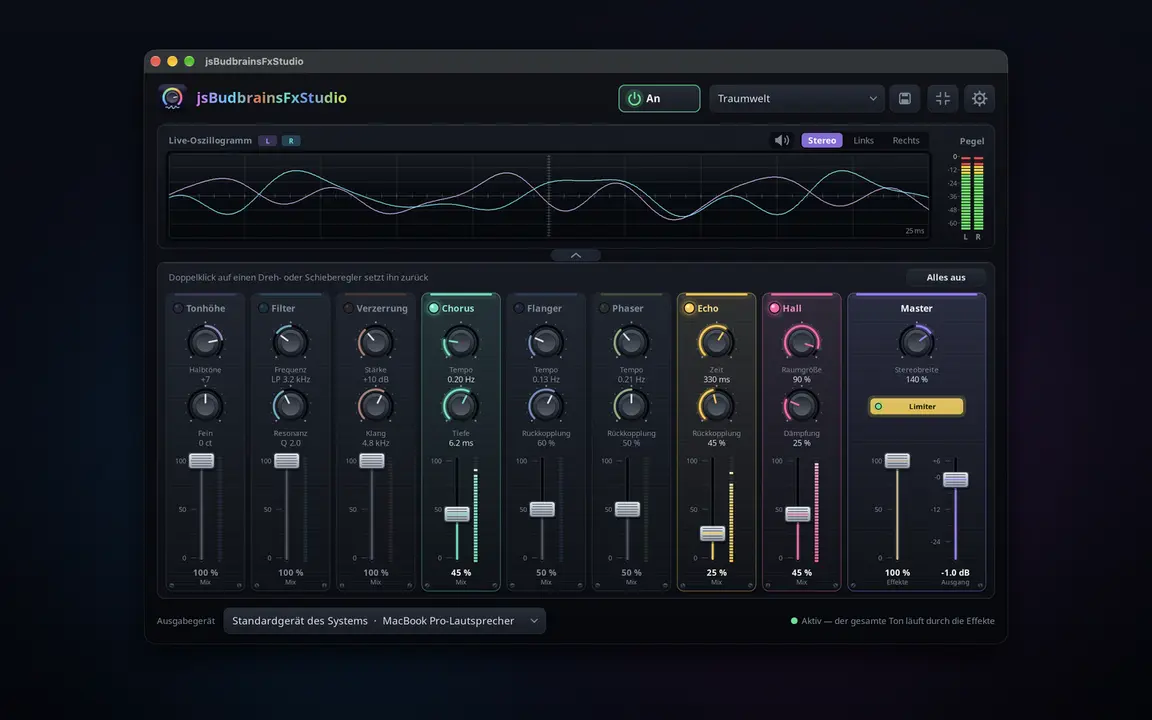Click the Master Ausgang slider handle
The image size is (1152, 720).
(x=955, y=480)
